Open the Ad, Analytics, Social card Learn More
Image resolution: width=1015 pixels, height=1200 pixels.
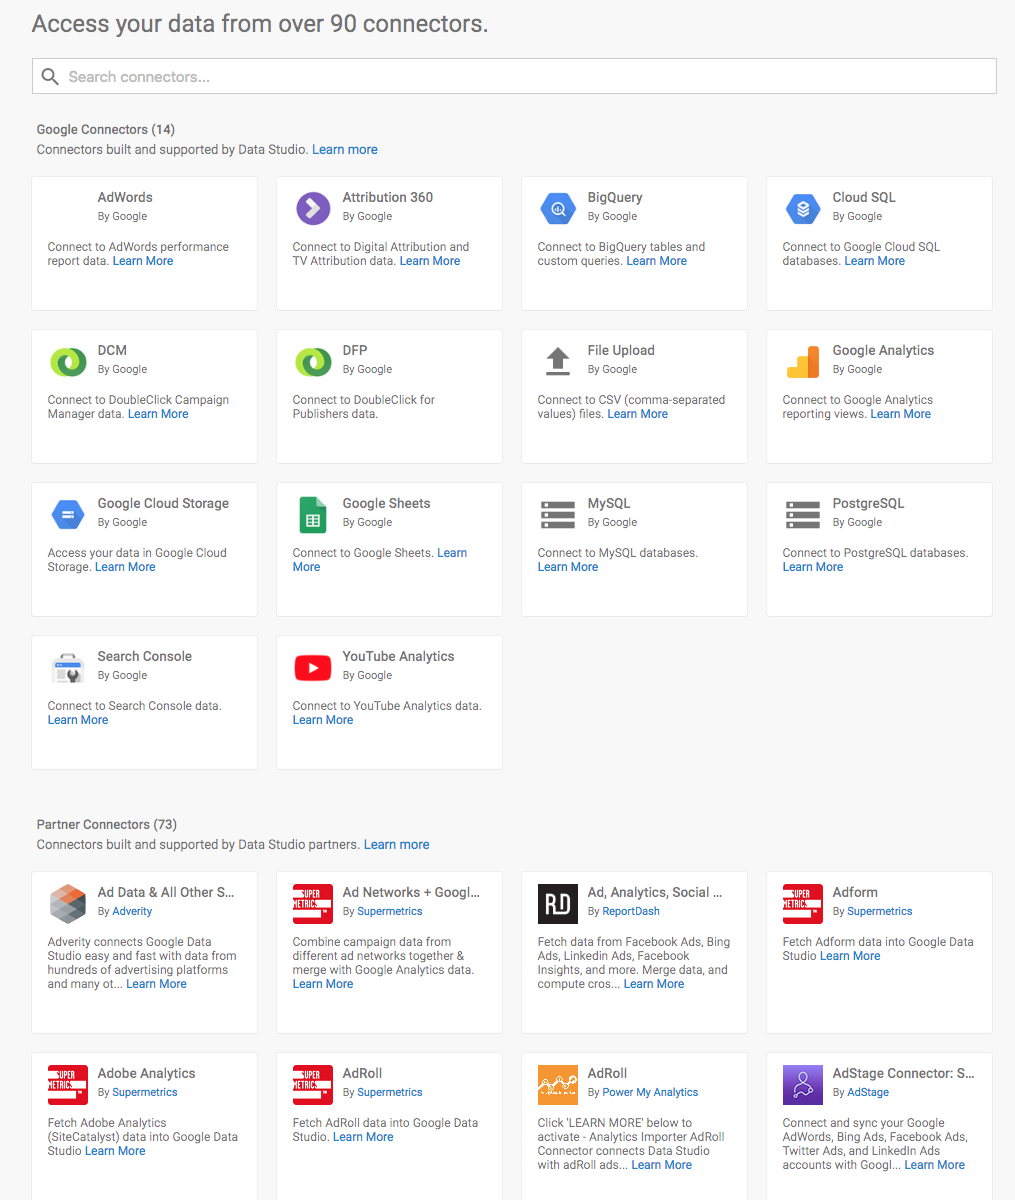click(x=654, y=984)
